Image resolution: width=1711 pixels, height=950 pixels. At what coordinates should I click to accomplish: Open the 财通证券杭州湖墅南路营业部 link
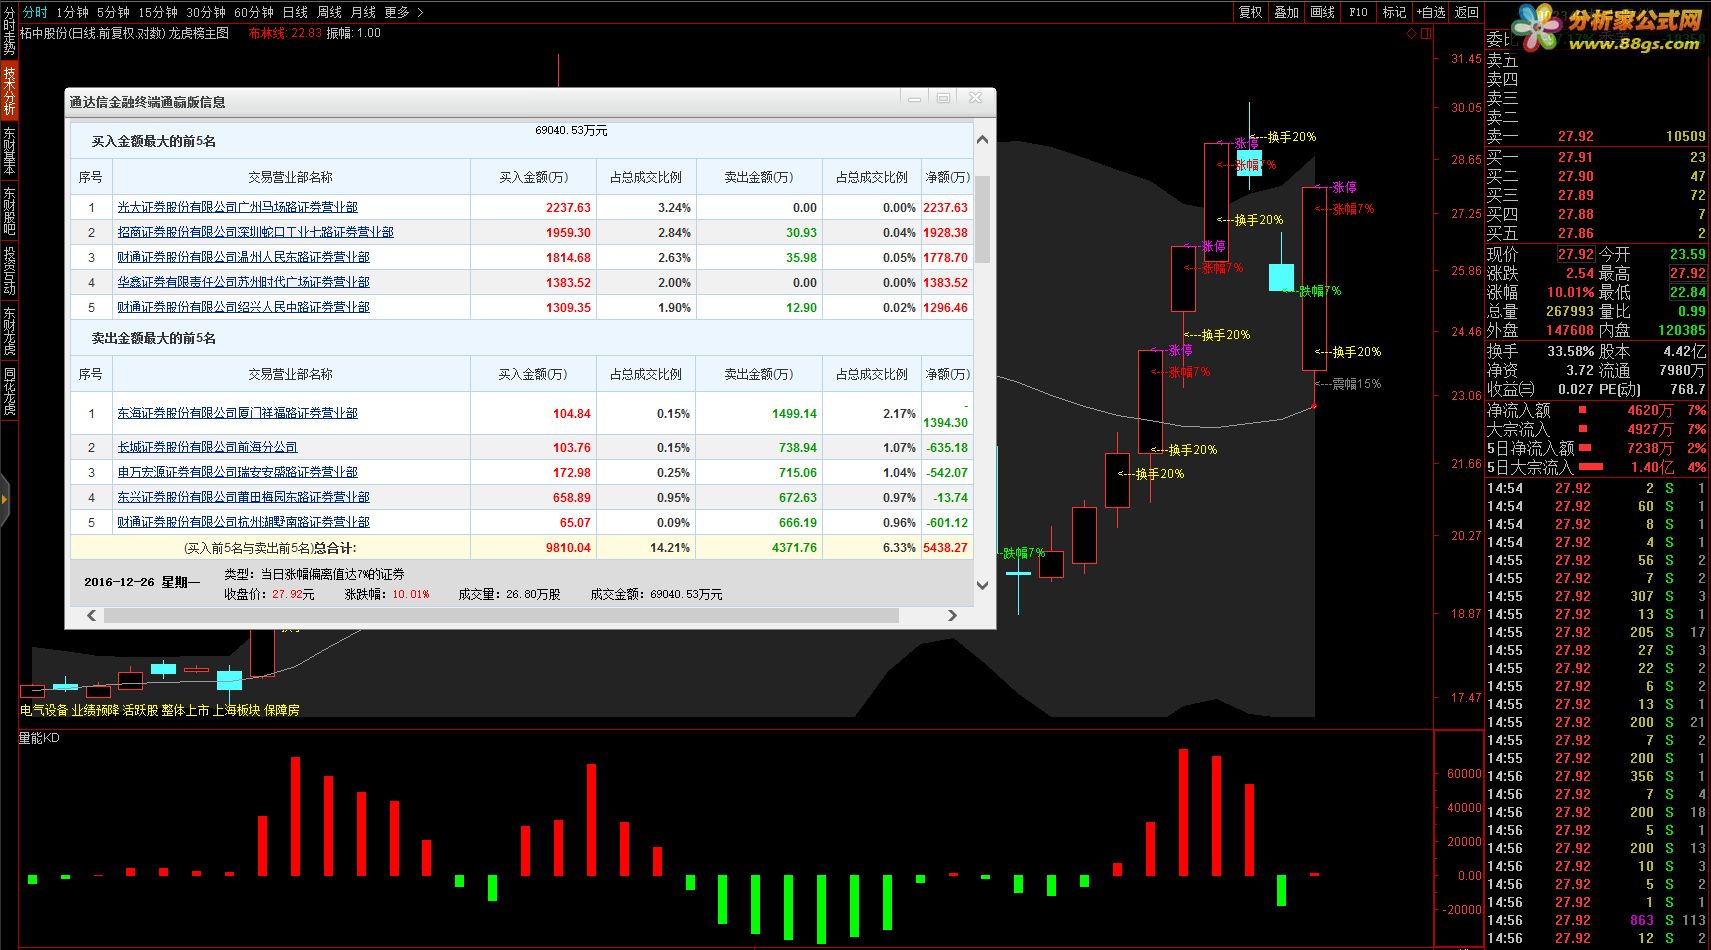pos(243,522)
